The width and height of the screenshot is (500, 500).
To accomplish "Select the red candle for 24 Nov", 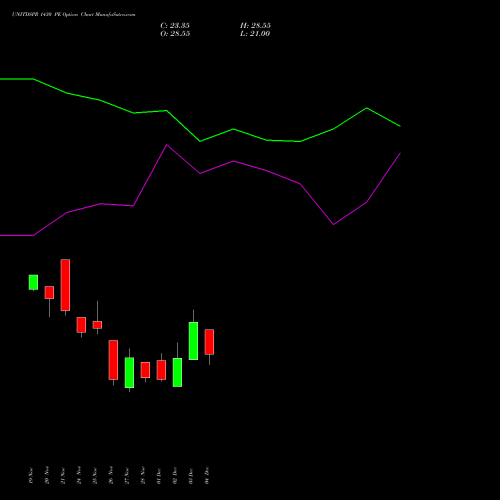I will pos(81,325).
